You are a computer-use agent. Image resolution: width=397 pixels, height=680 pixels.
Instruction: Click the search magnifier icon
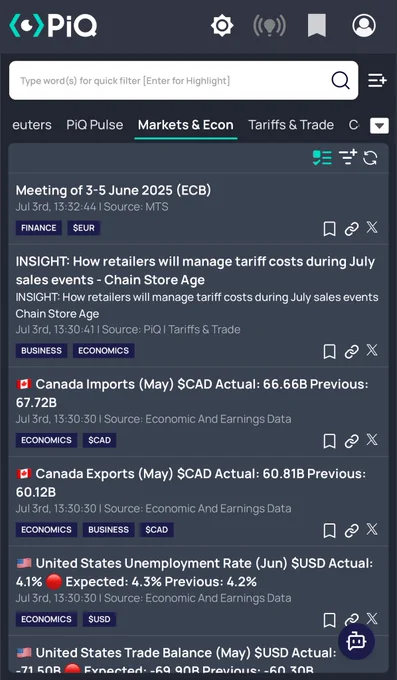coord(341,80)
